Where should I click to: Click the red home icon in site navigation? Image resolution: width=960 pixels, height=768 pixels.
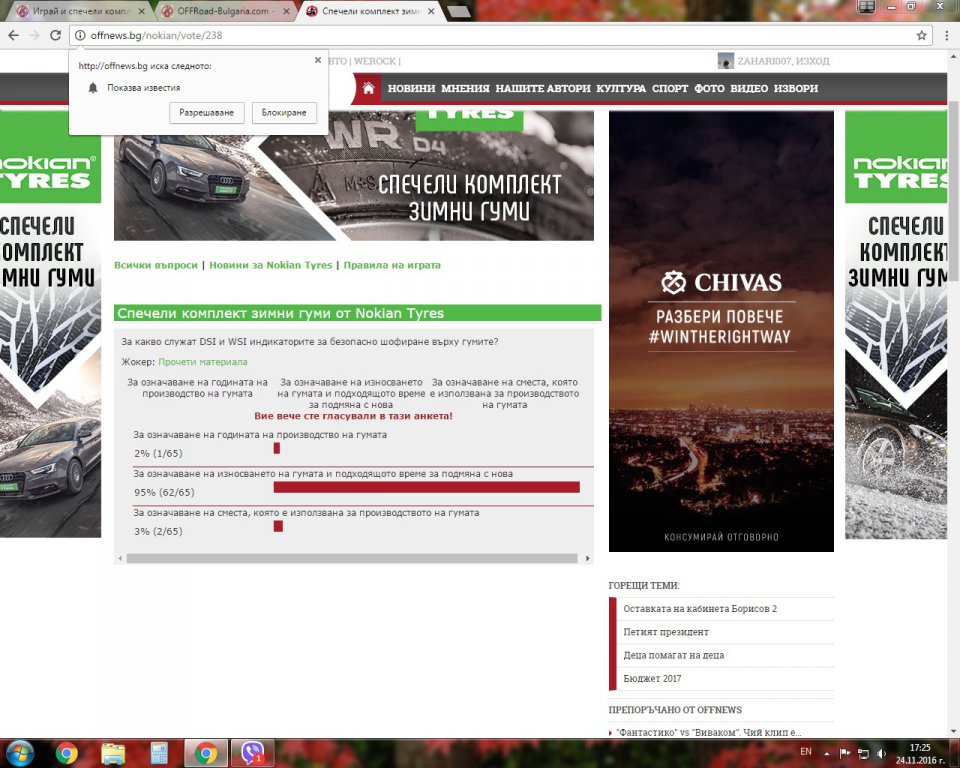(x=368, y=89)
